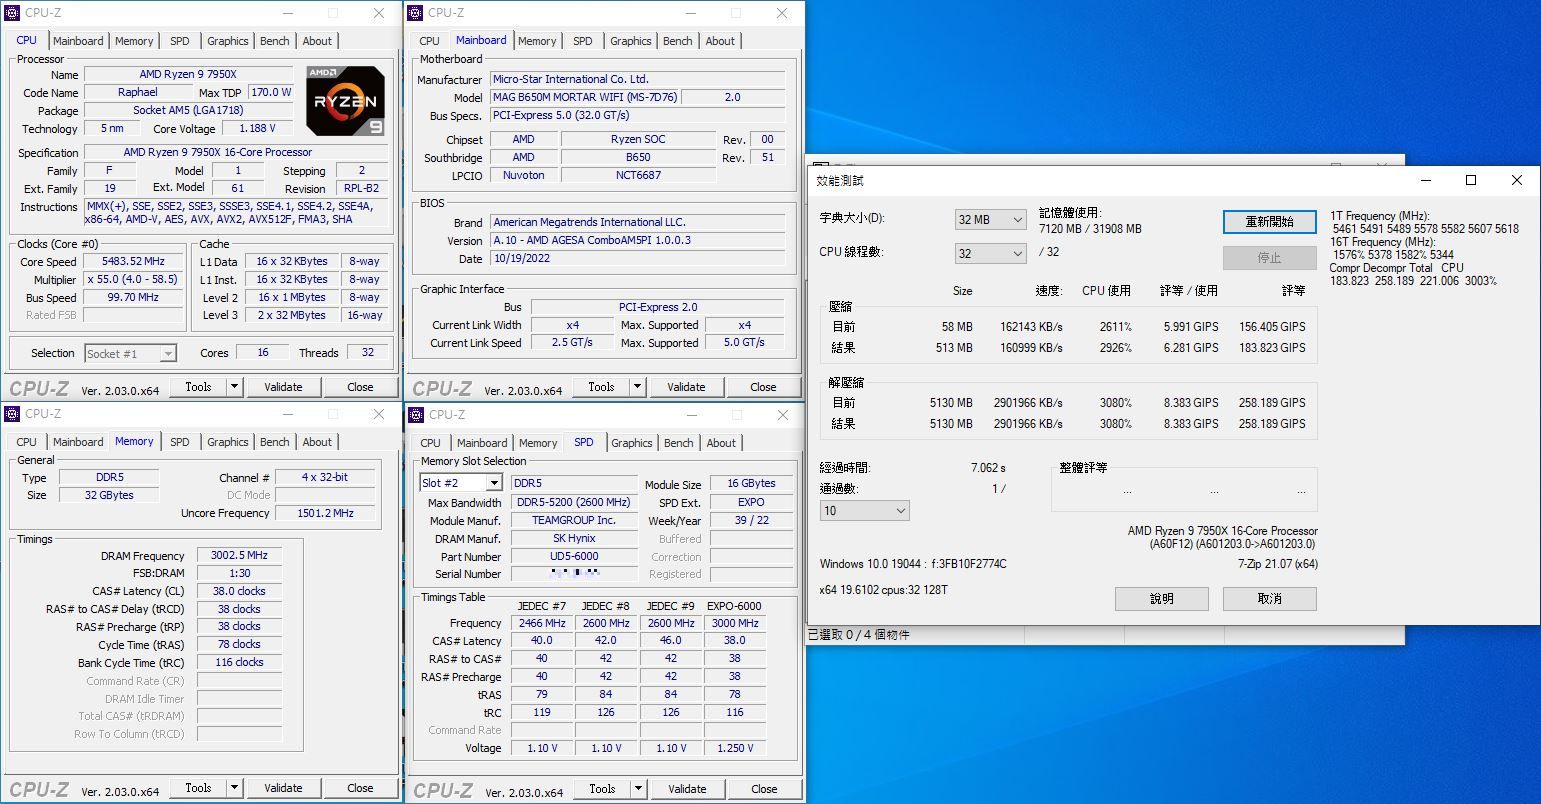The height and width of the screenshot is (804, 1541).
Task: Click the EXPO voltage value 1.250 V
Action: (735, 749)
